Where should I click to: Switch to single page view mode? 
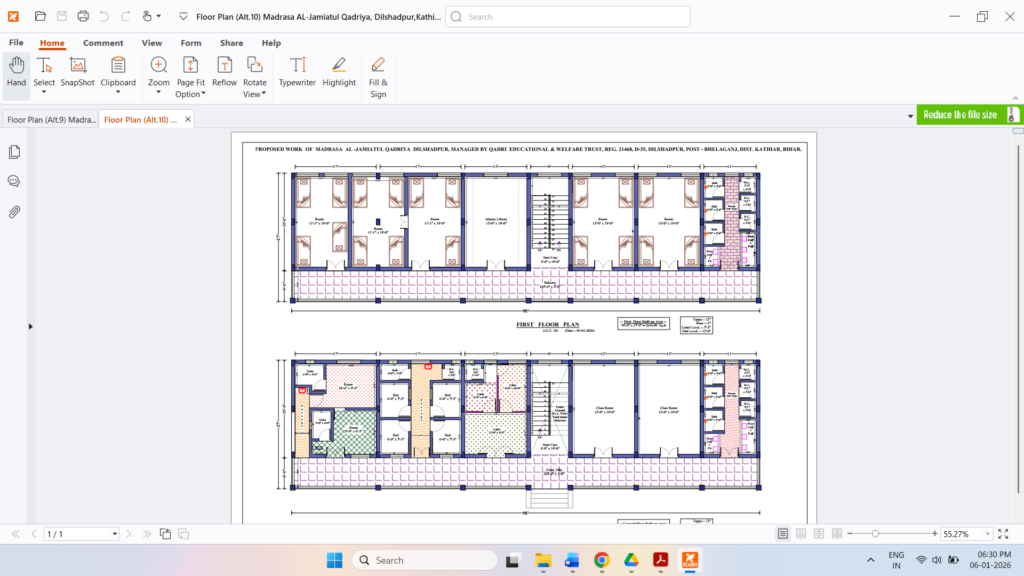click(783, 534)
